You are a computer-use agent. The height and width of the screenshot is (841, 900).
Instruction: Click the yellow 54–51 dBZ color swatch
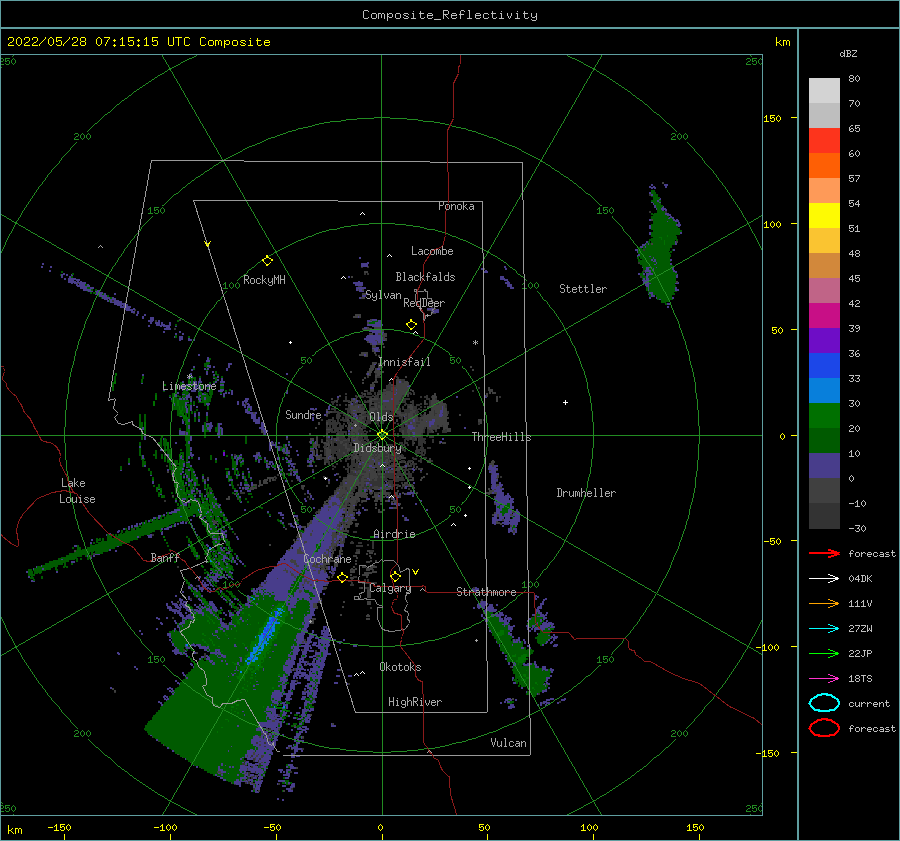coord(824,215)
